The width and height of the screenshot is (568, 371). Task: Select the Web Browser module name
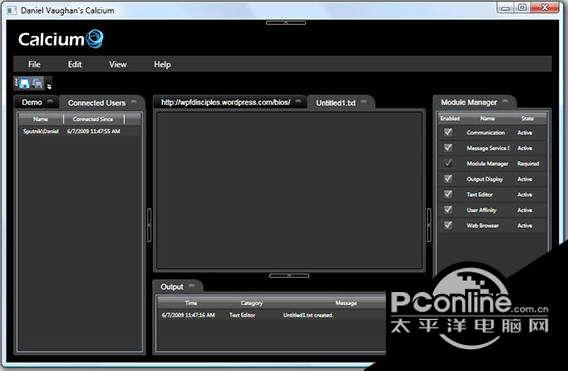pos(483,226)
